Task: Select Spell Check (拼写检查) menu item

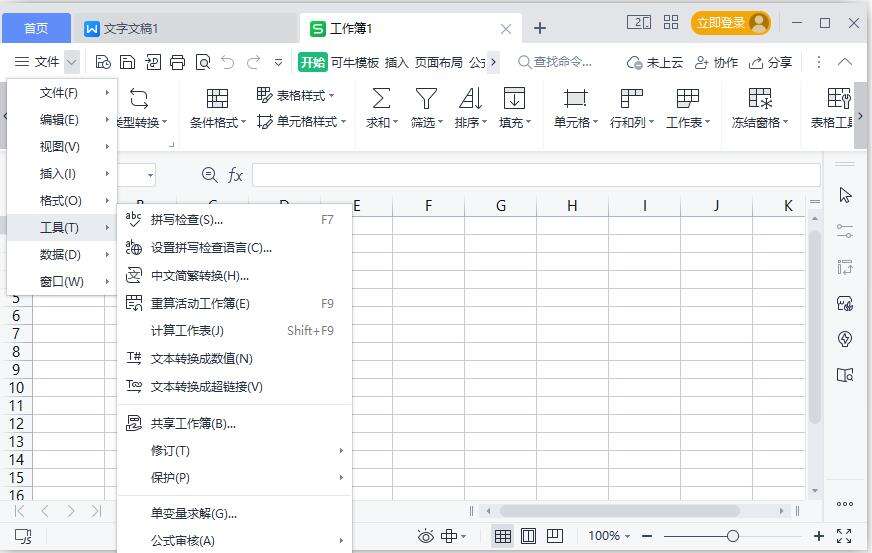Action: pos(187,220)
